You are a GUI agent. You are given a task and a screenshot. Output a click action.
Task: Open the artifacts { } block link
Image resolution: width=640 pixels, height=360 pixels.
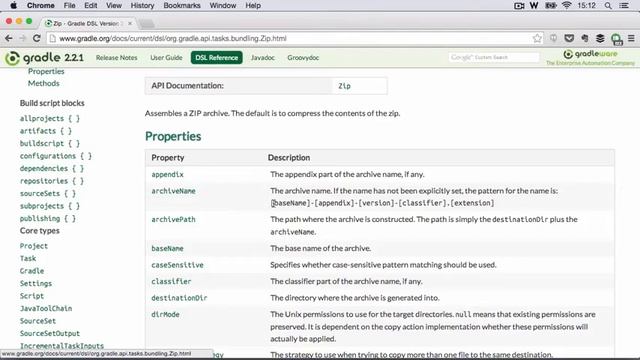pyautogui.click(x=46, y=131)
